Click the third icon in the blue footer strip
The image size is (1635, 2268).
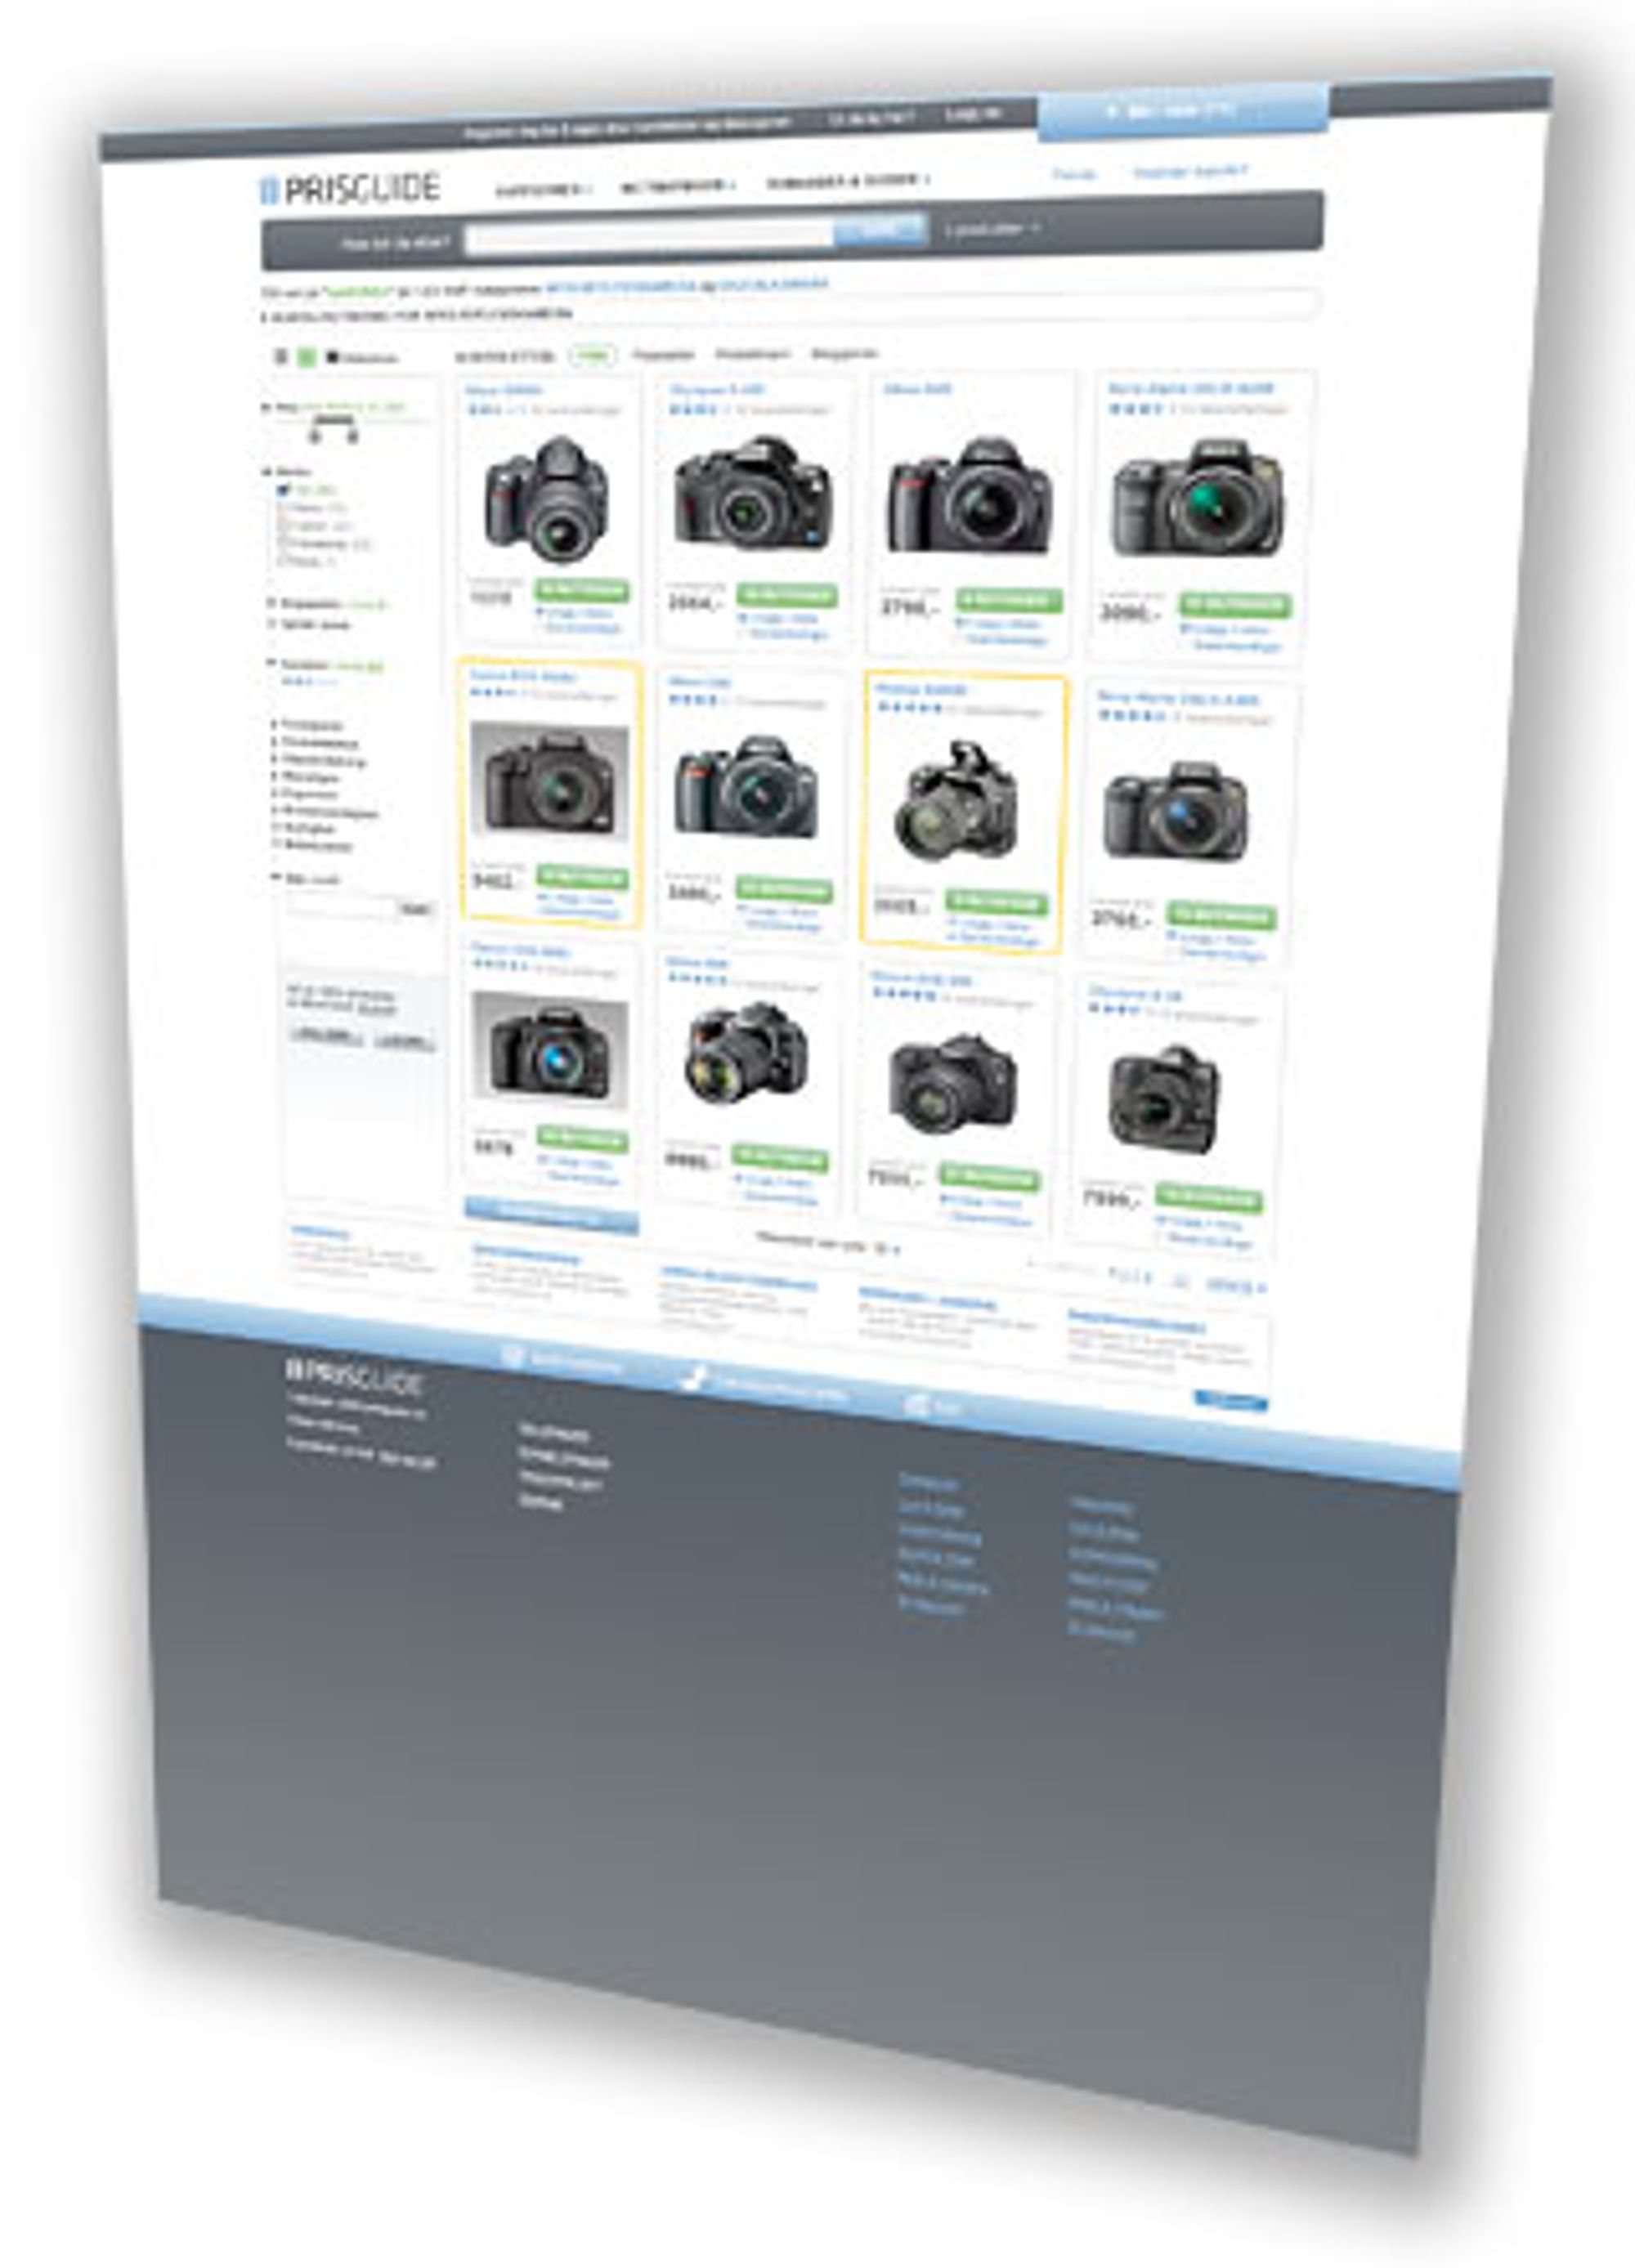pos(916,1404)
